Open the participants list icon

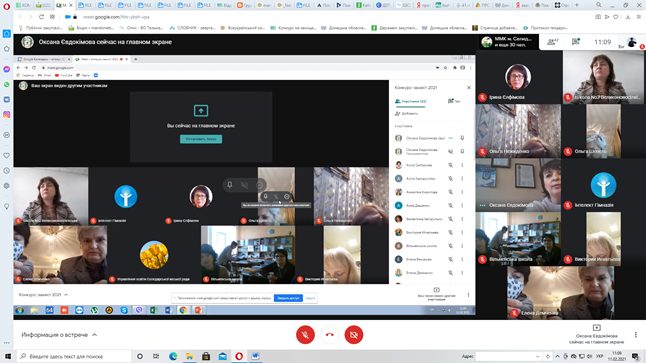pos(552,42)
